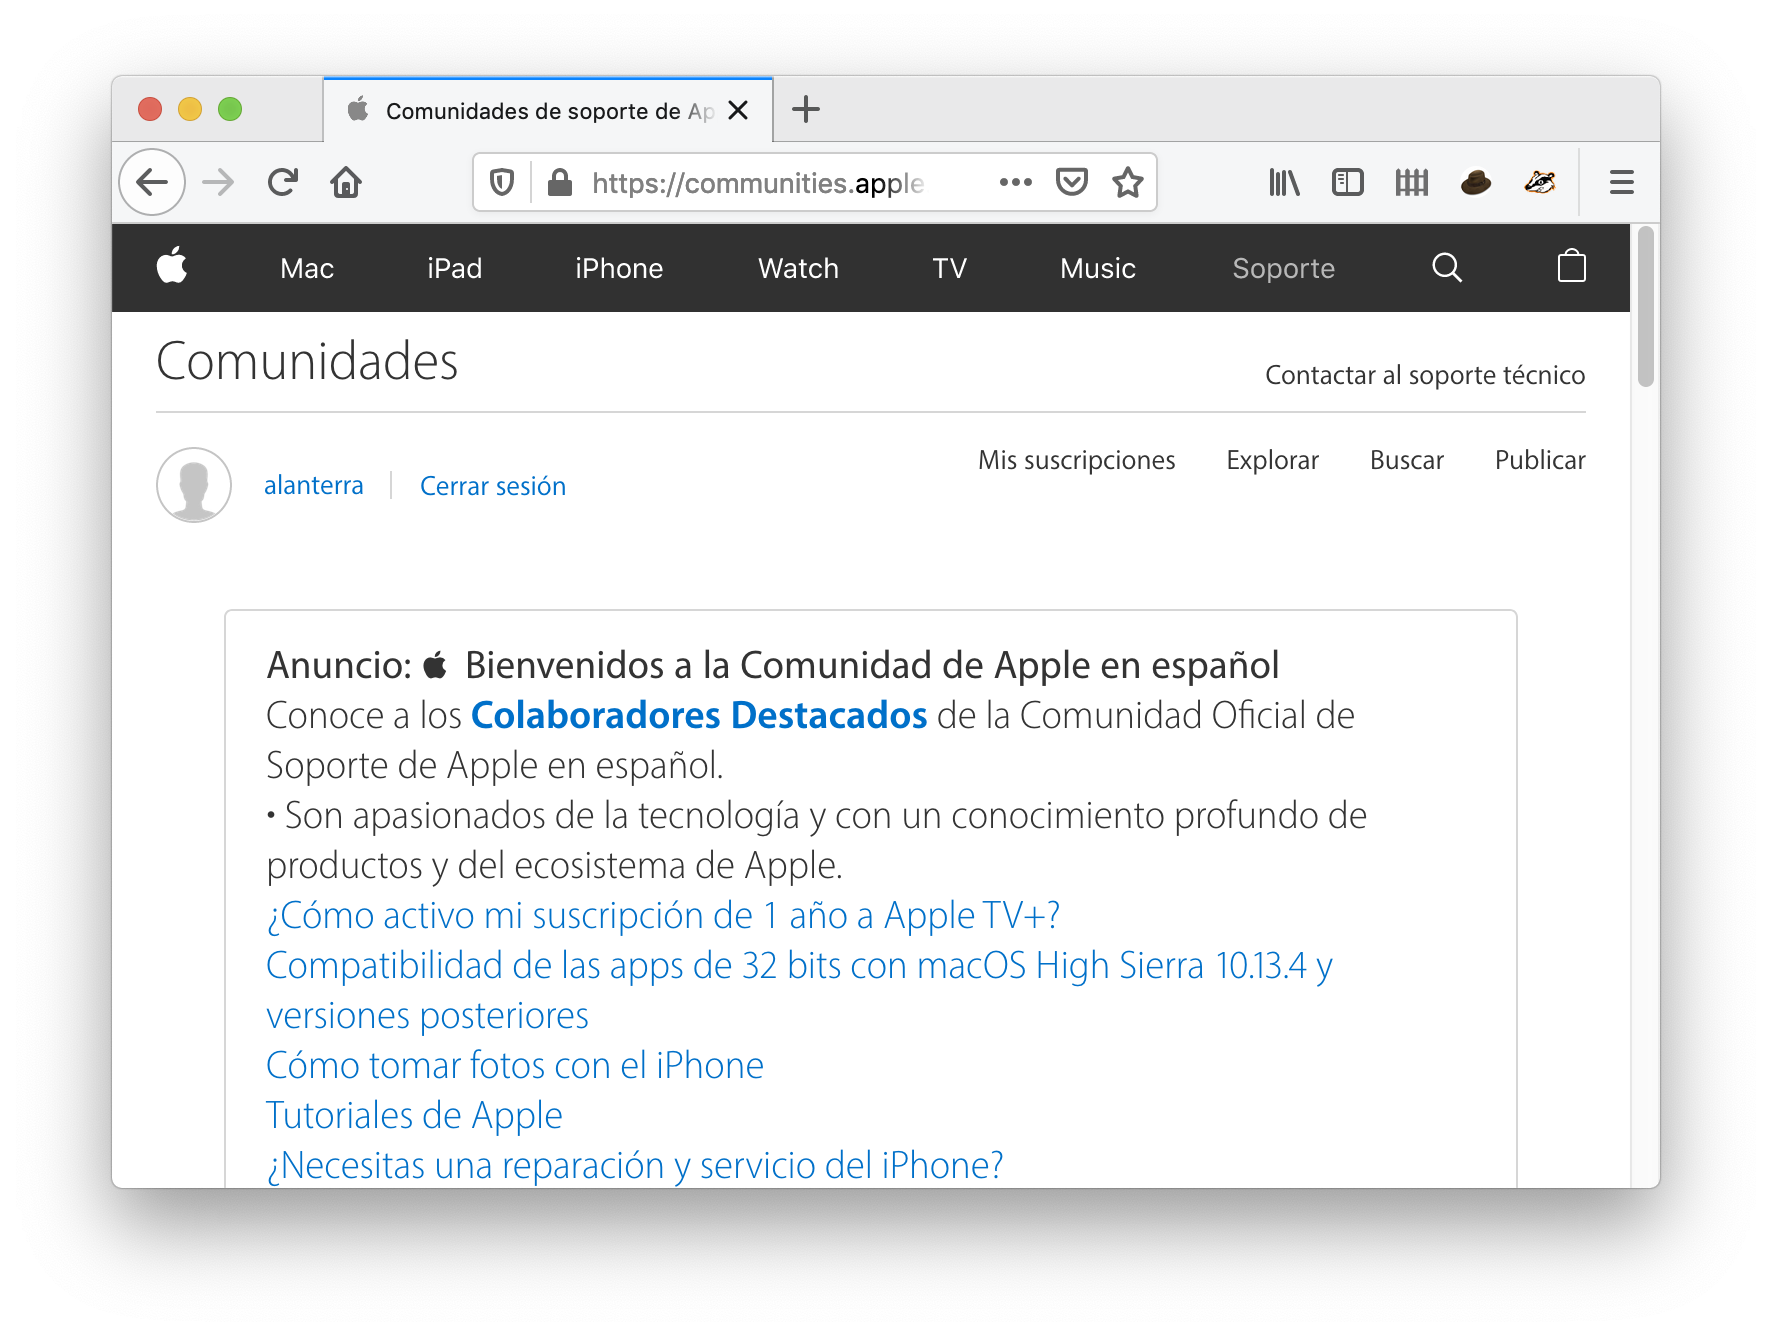Click the Apple logo in site navigation

pos(172,266)
